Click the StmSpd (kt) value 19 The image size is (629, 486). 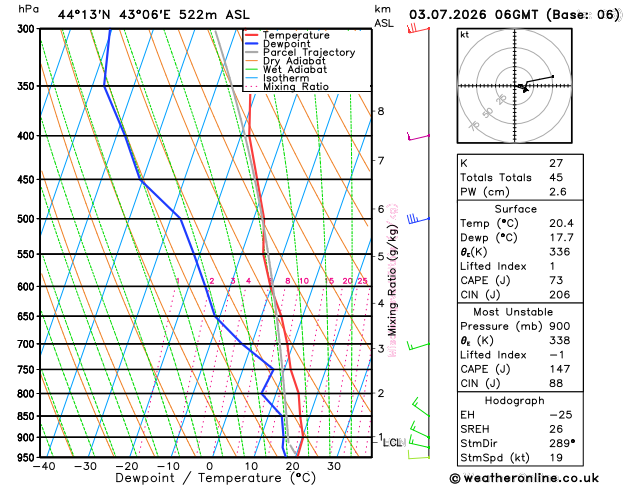(556, 458)
